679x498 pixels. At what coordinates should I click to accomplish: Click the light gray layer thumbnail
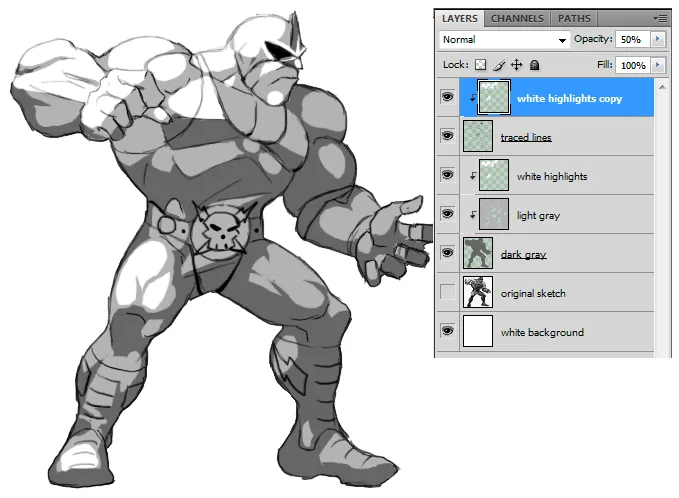click(494, 214)
